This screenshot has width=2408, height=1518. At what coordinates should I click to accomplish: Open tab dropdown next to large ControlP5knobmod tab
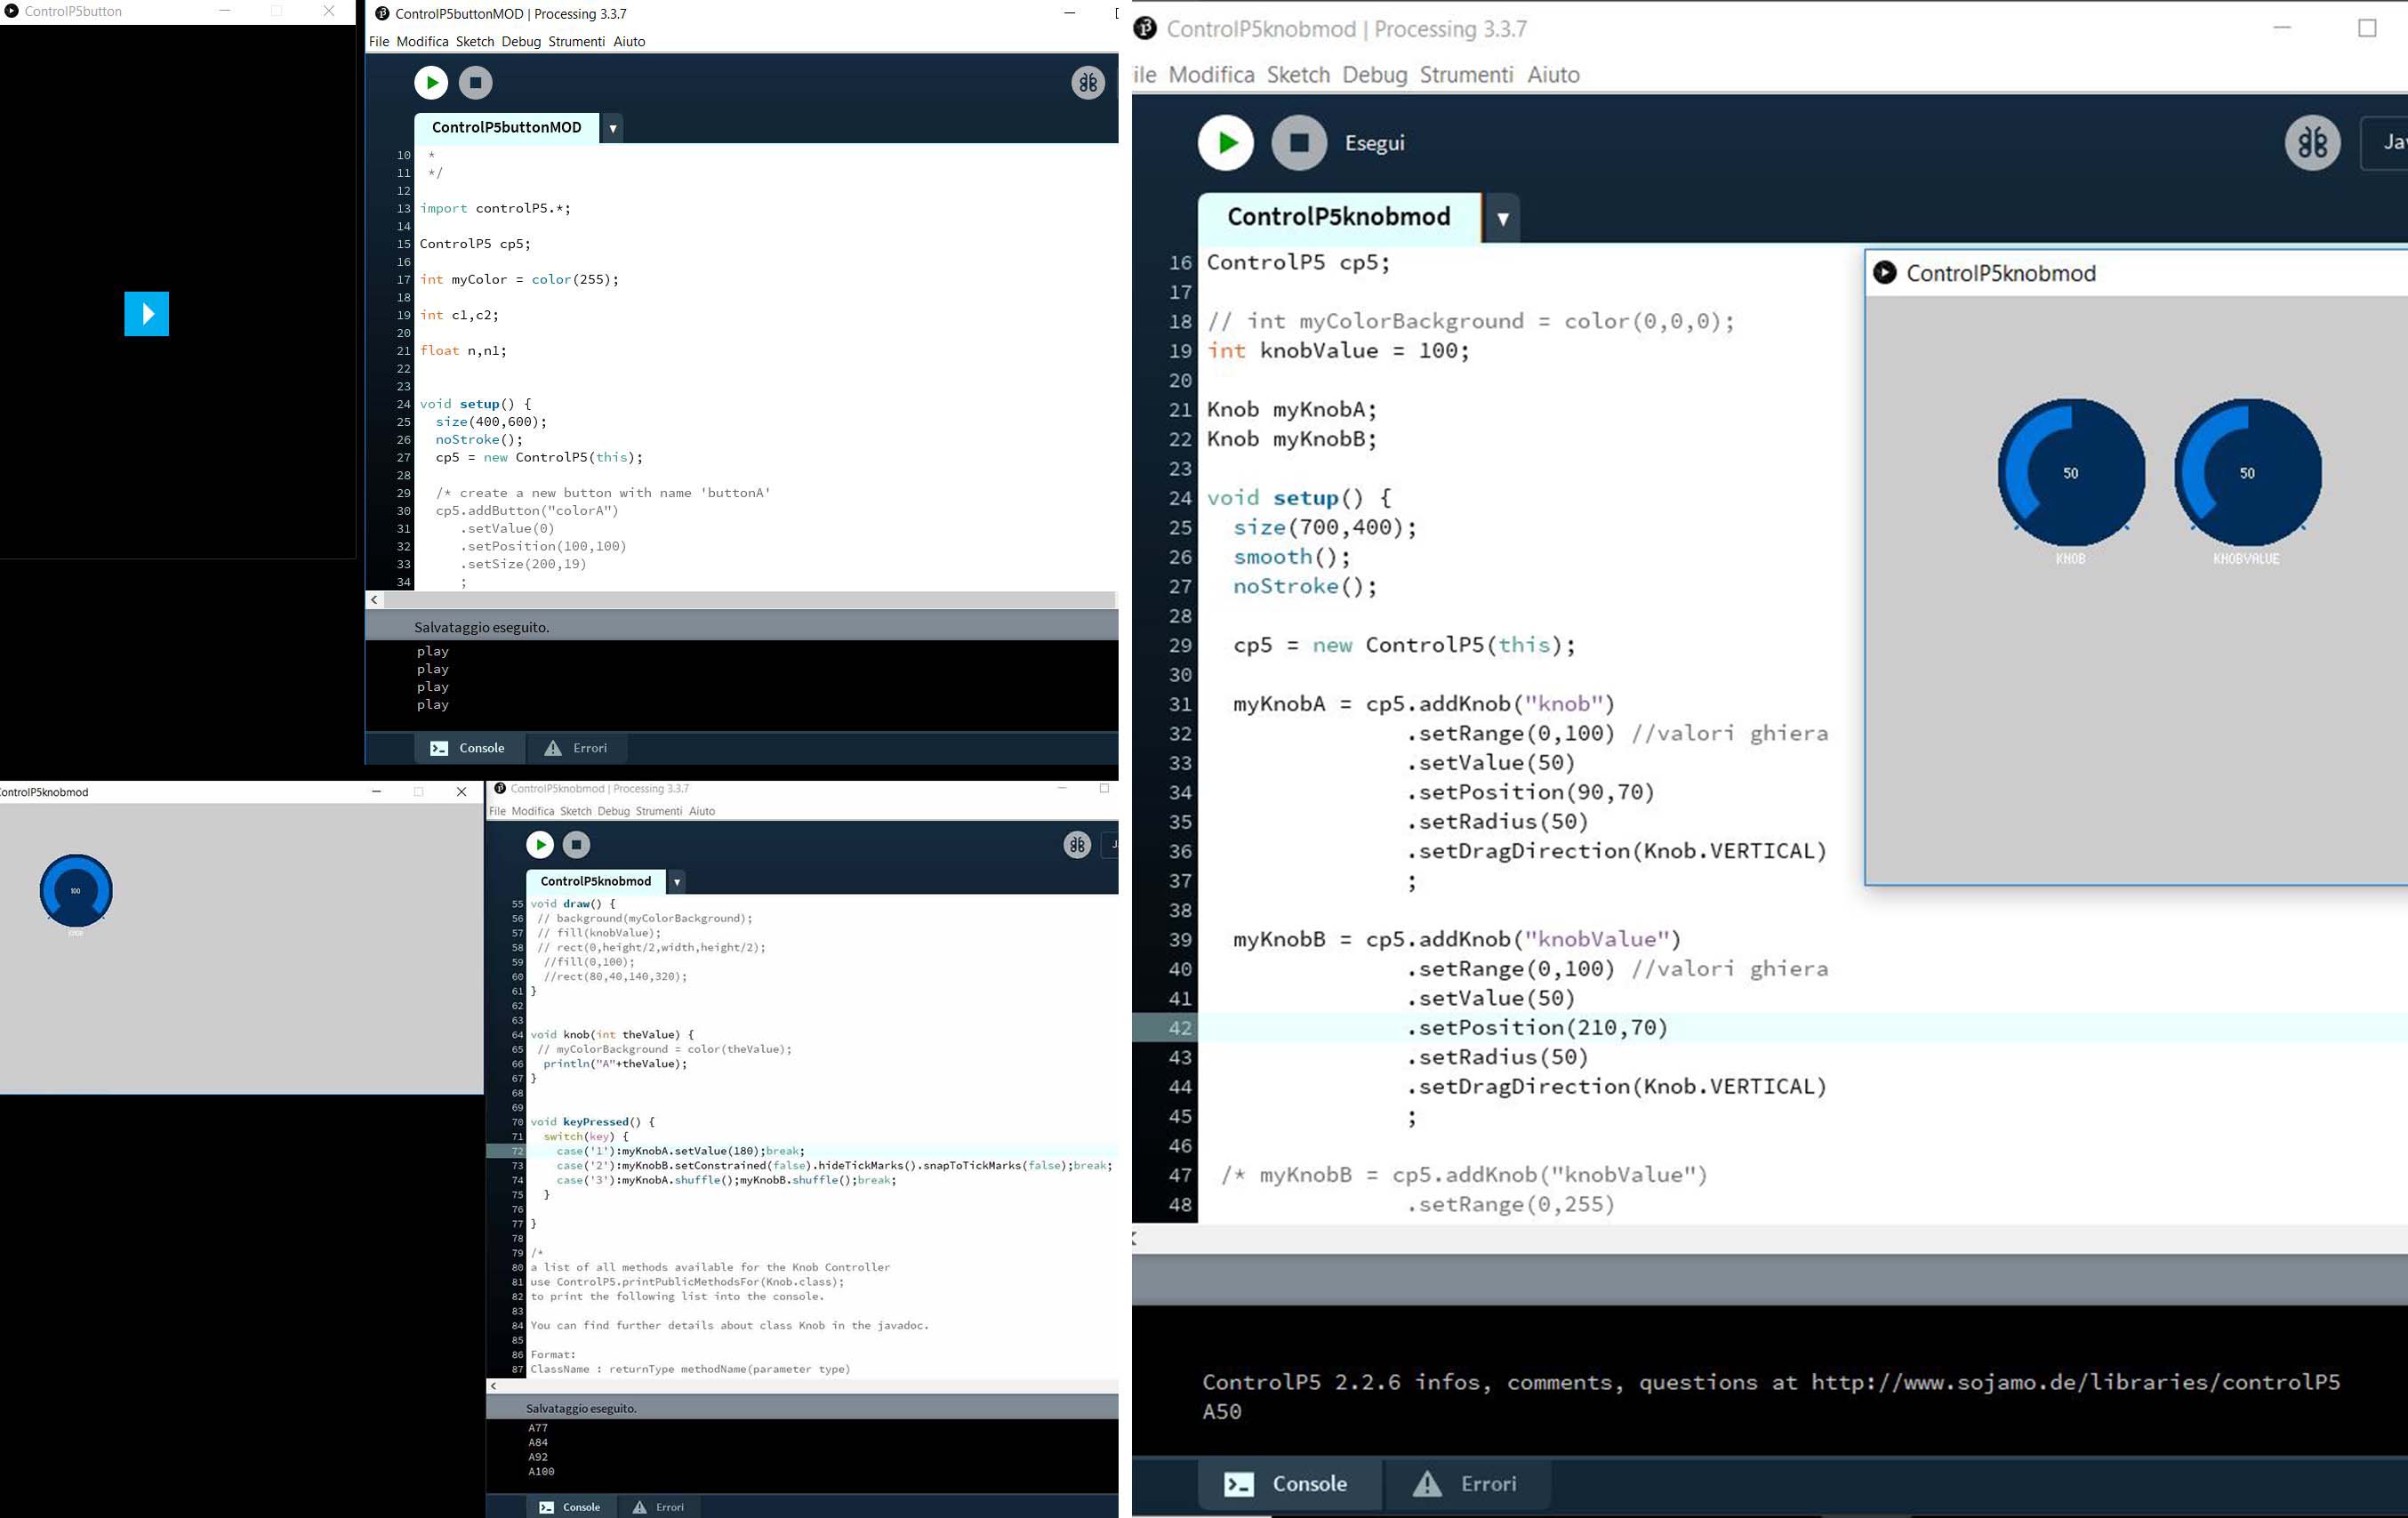1502,219
